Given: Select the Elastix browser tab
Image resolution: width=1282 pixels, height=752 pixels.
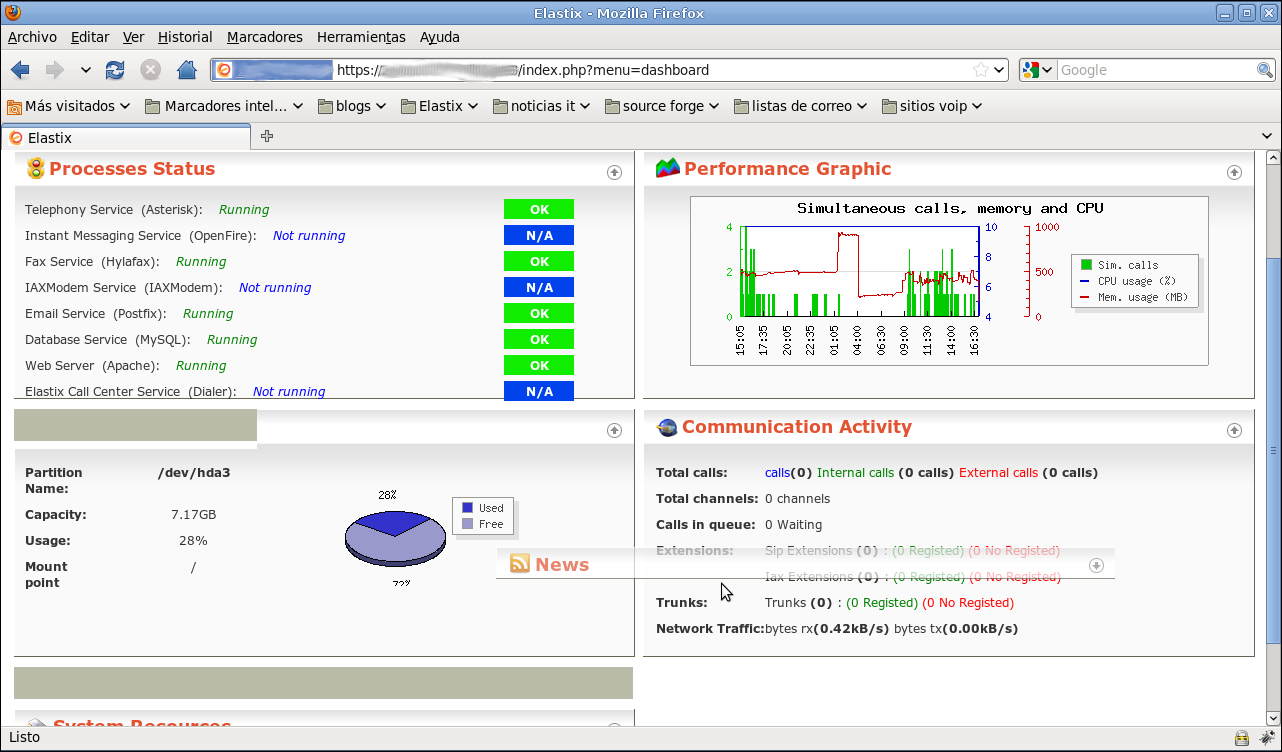Looking at the screenshot, I should (126, 138).
